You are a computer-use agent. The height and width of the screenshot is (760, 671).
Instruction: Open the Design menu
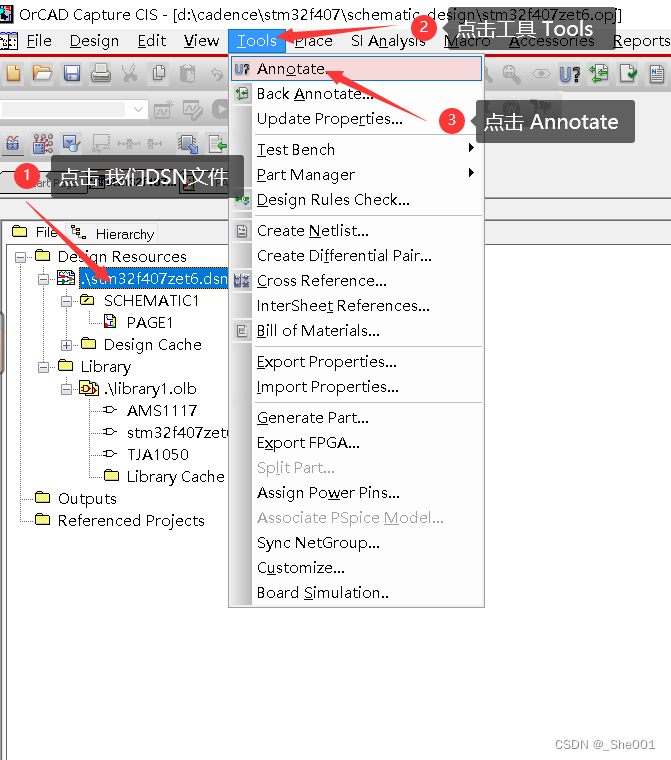(94, 41)
